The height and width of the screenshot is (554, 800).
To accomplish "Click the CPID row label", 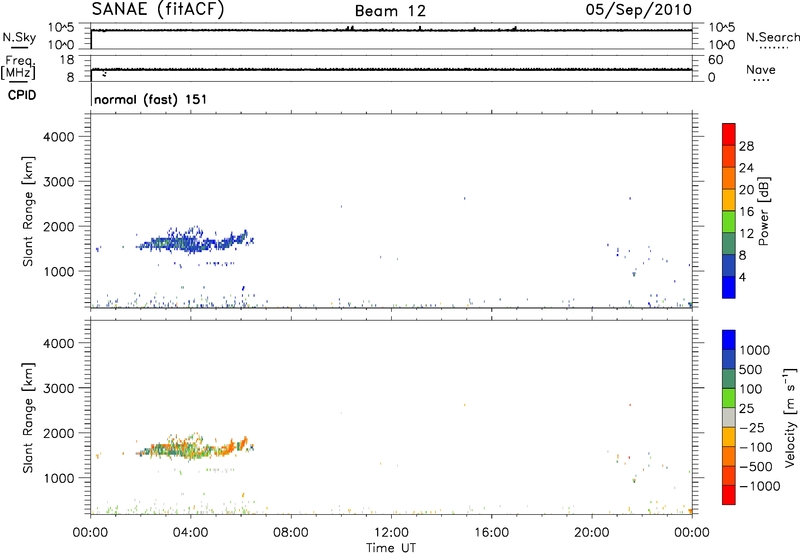I will (x=22, y=95).
